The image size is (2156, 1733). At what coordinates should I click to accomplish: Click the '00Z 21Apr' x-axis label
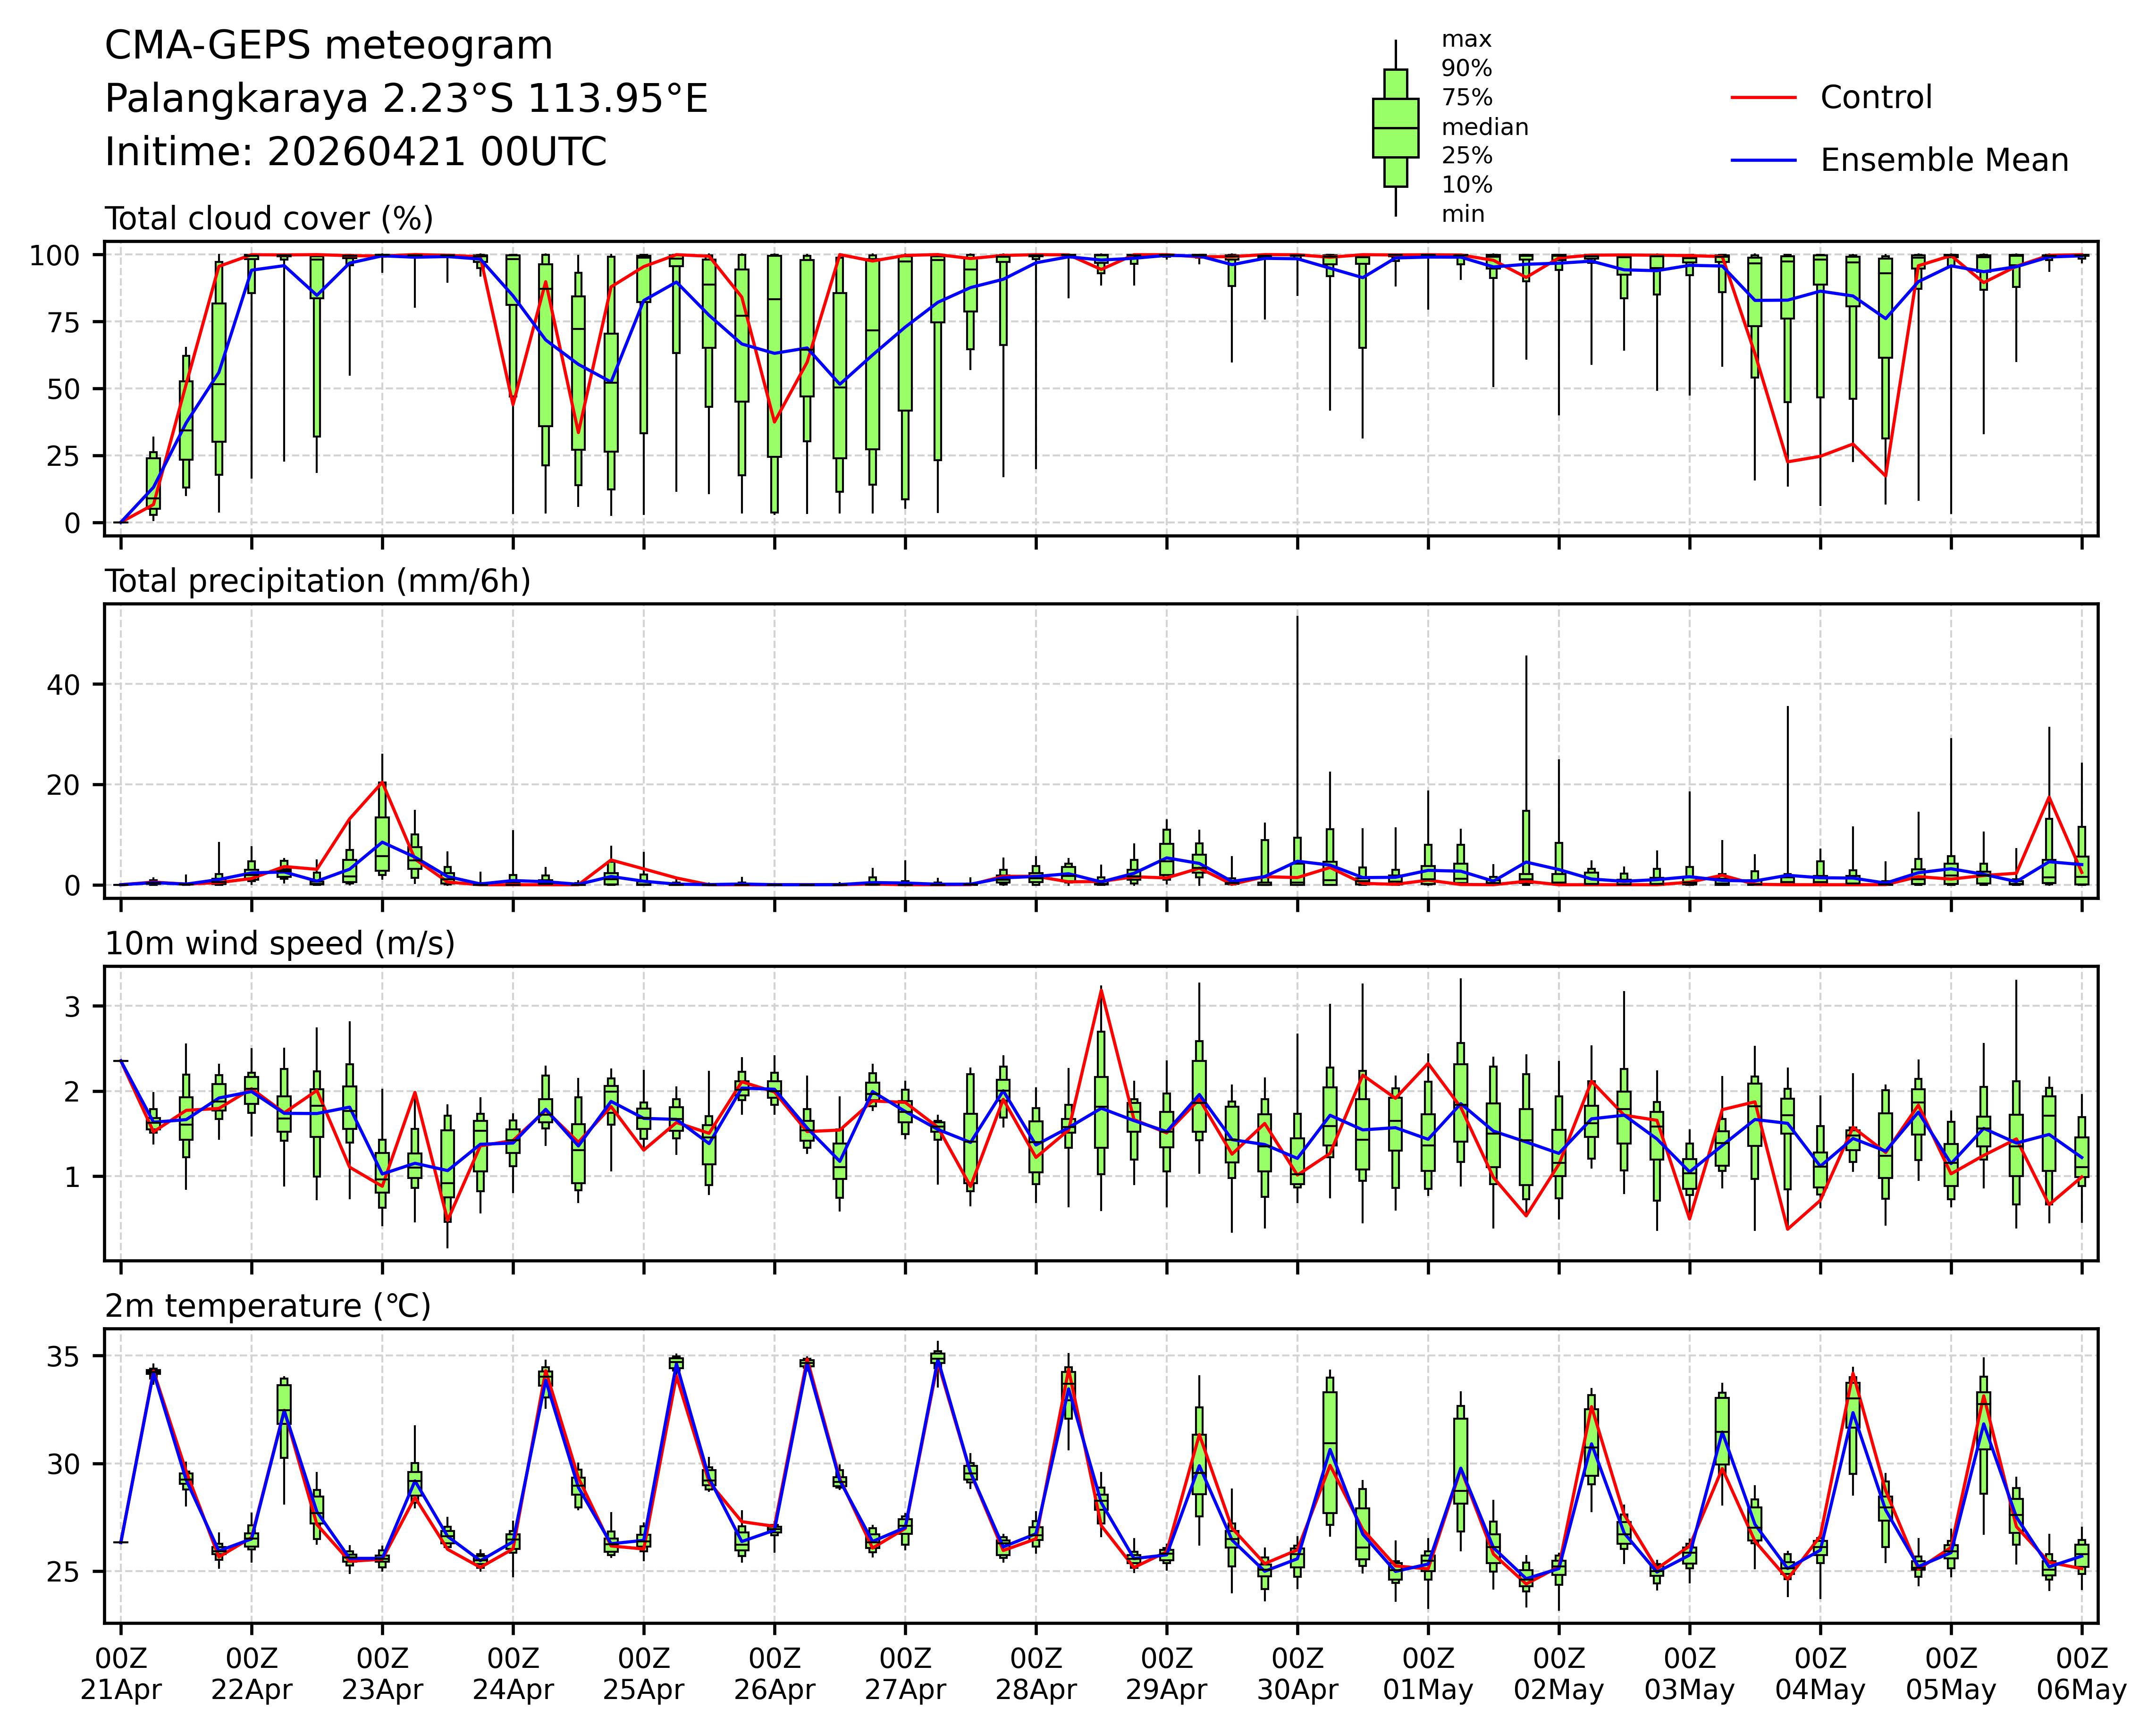click(121, 1675)
